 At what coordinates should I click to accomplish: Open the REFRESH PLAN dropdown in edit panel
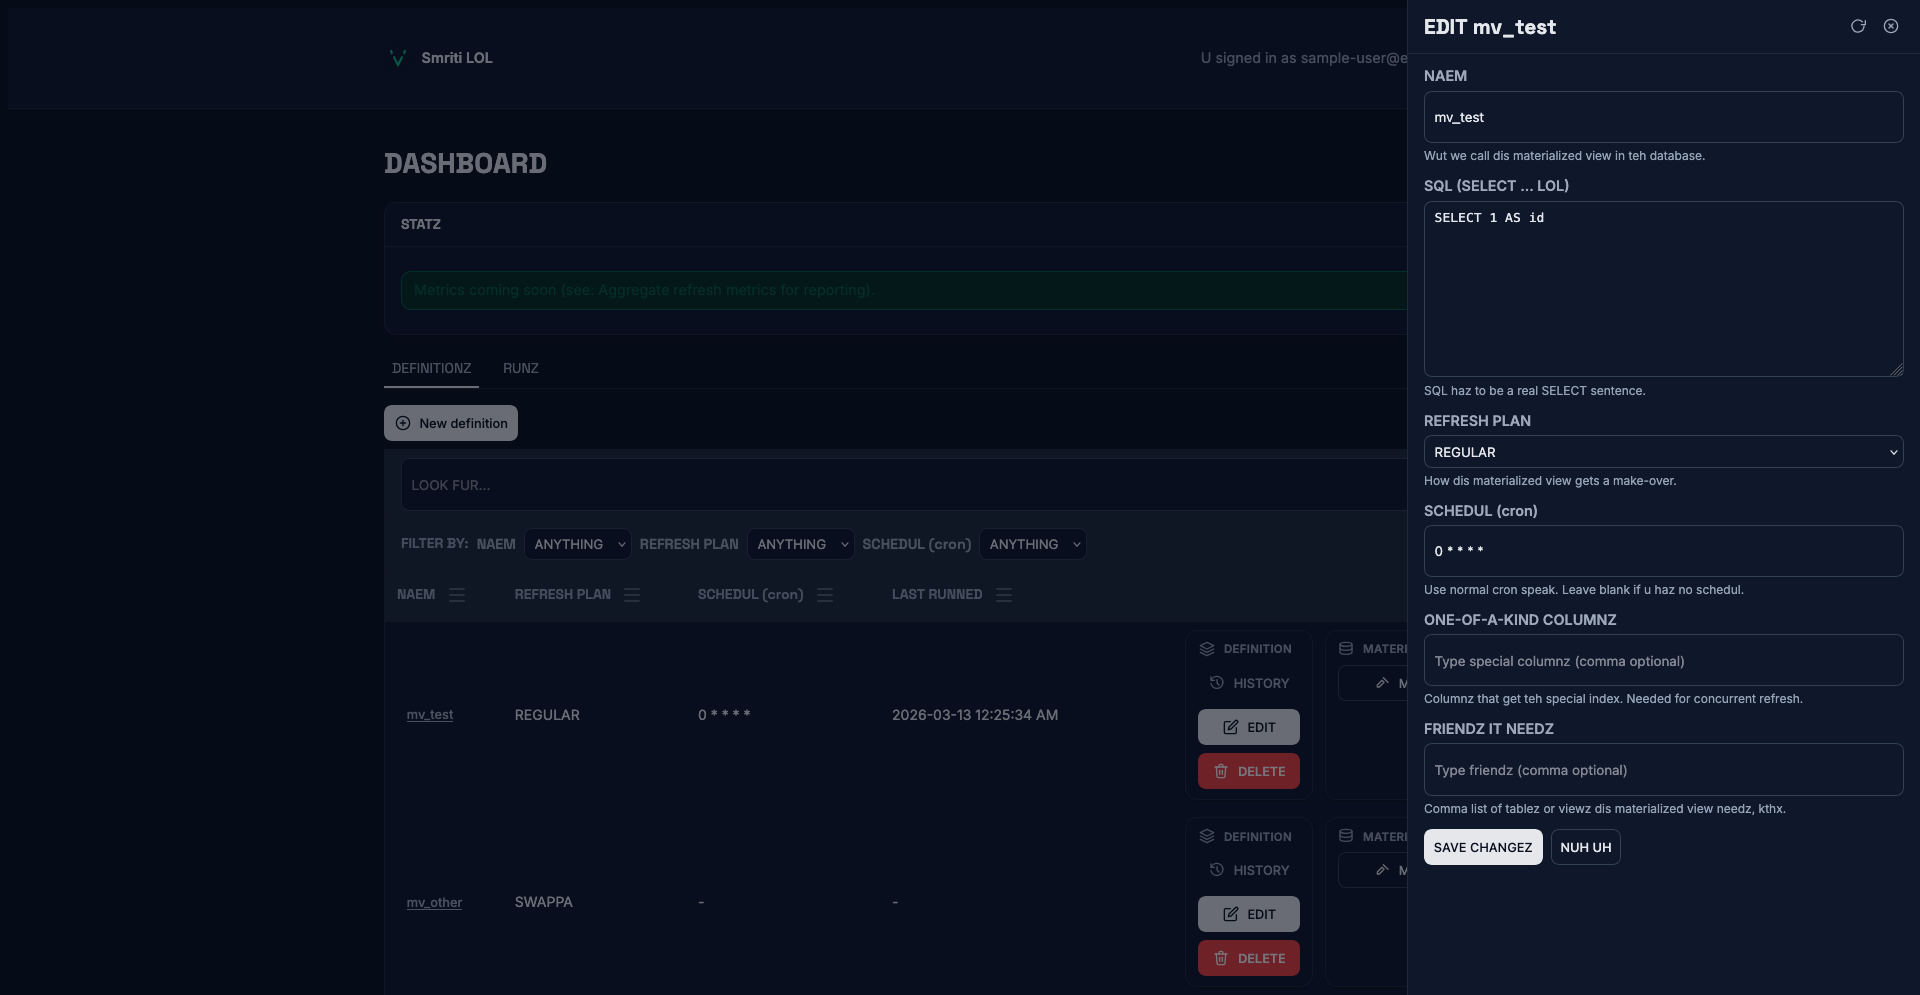coord(1662,452)
